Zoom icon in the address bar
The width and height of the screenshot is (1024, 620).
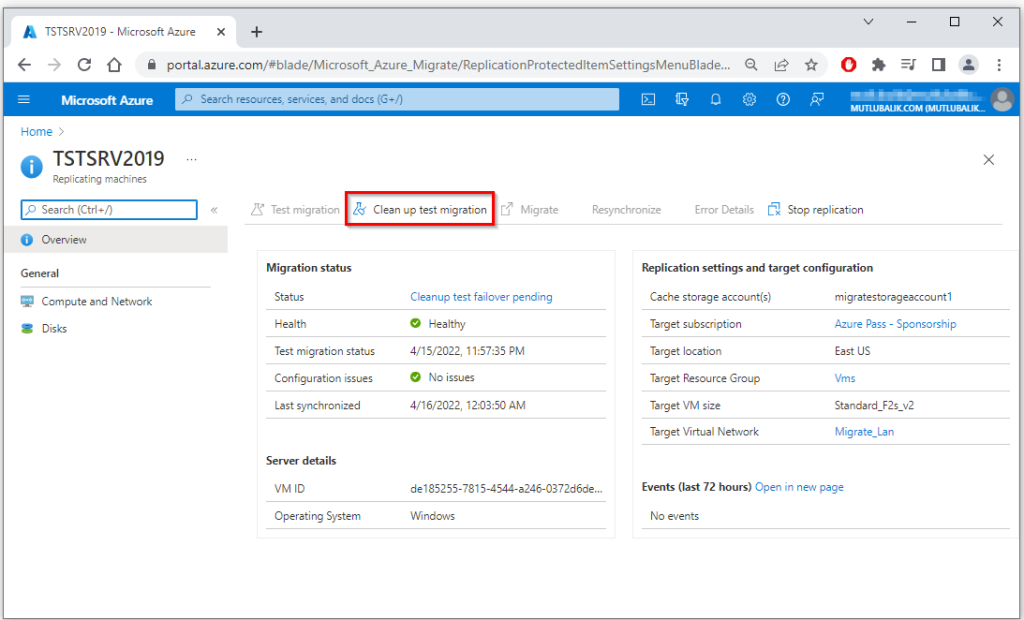[x=751, y=65]
